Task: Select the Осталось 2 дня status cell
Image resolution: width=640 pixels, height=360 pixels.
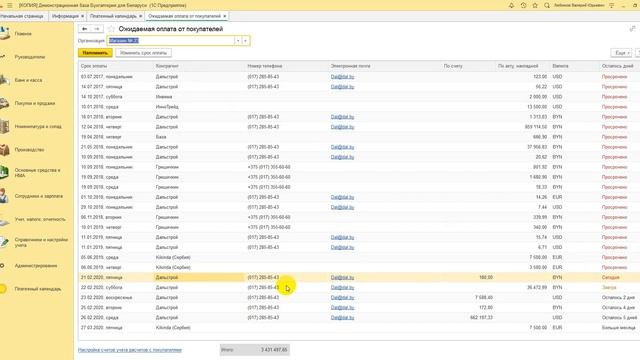Action: click(620, 298)
